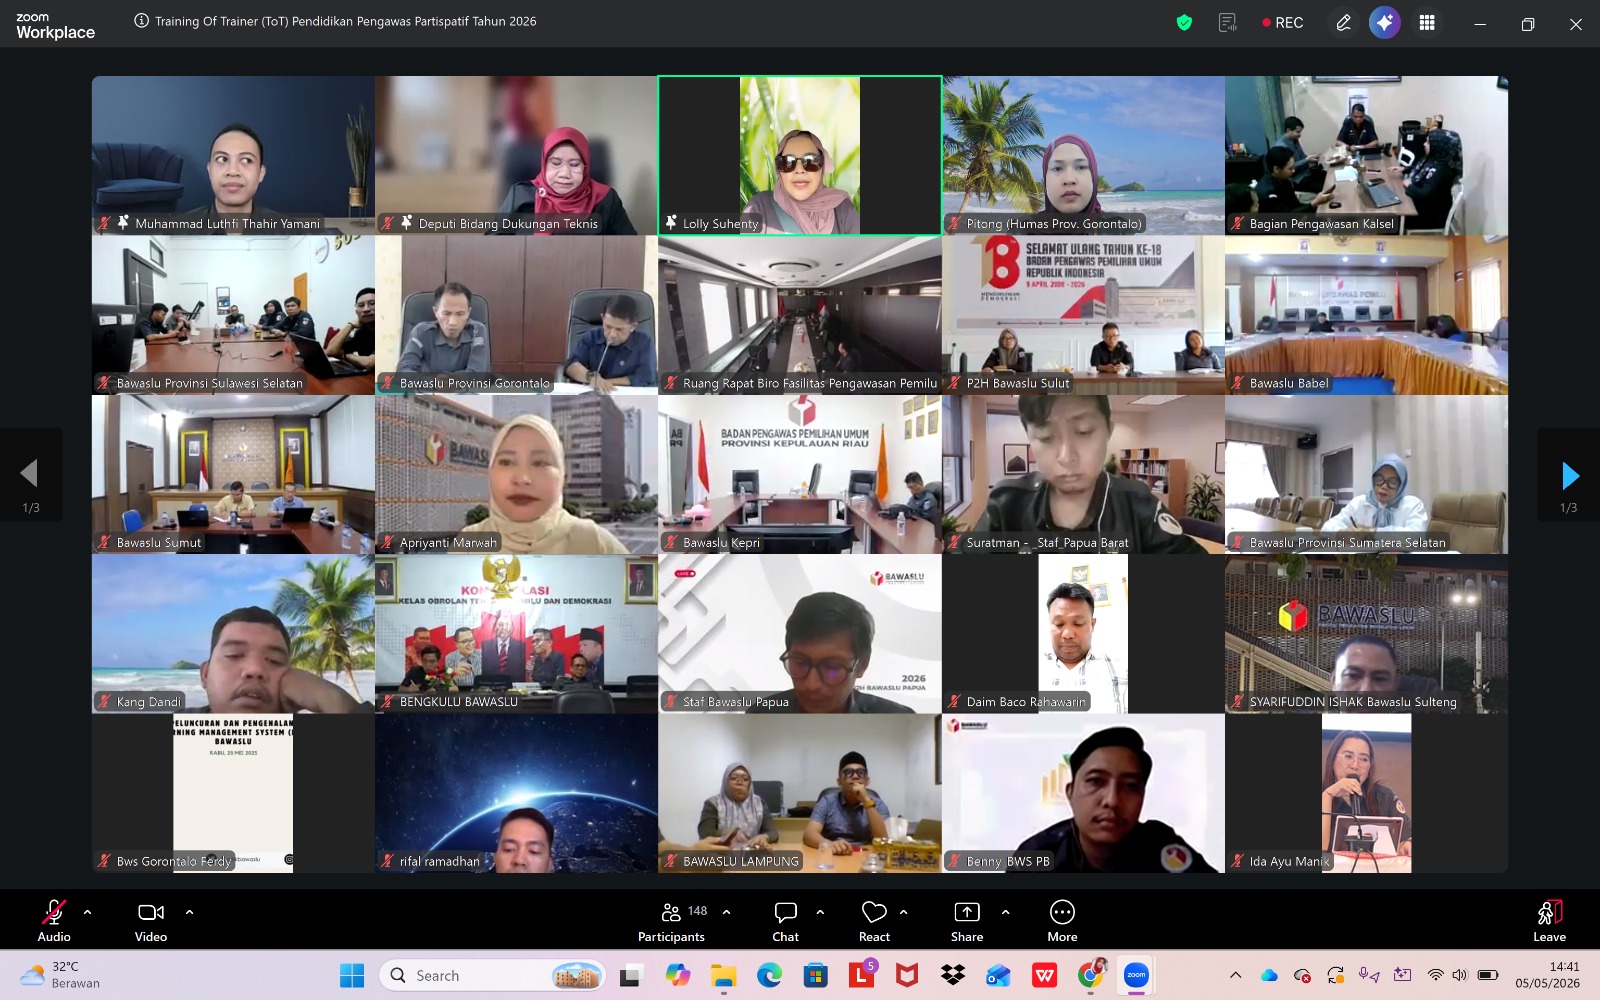Open Outlook from the taskbar
Screen dimensions: 1600x1000
(x=998, y=975)
